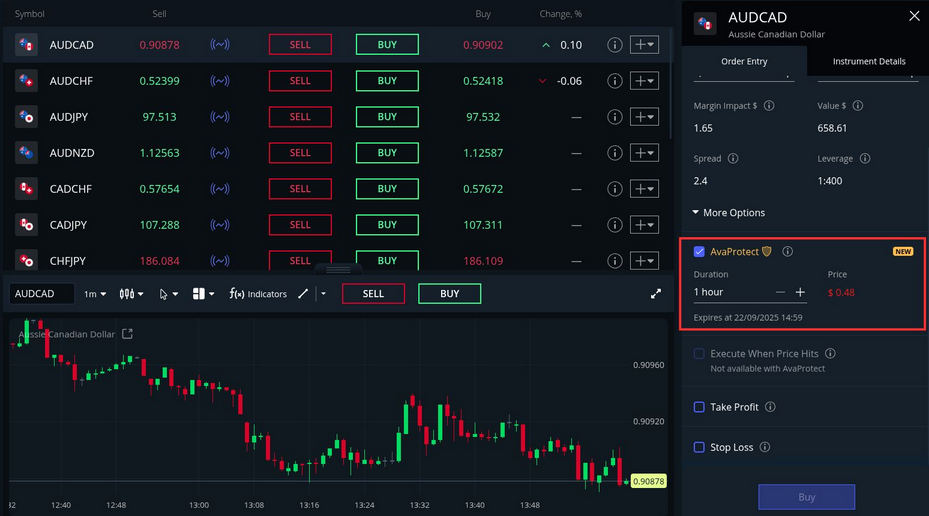929x516 pixels.
Task: Click the Indicators function icon
Action: point(236,294)
